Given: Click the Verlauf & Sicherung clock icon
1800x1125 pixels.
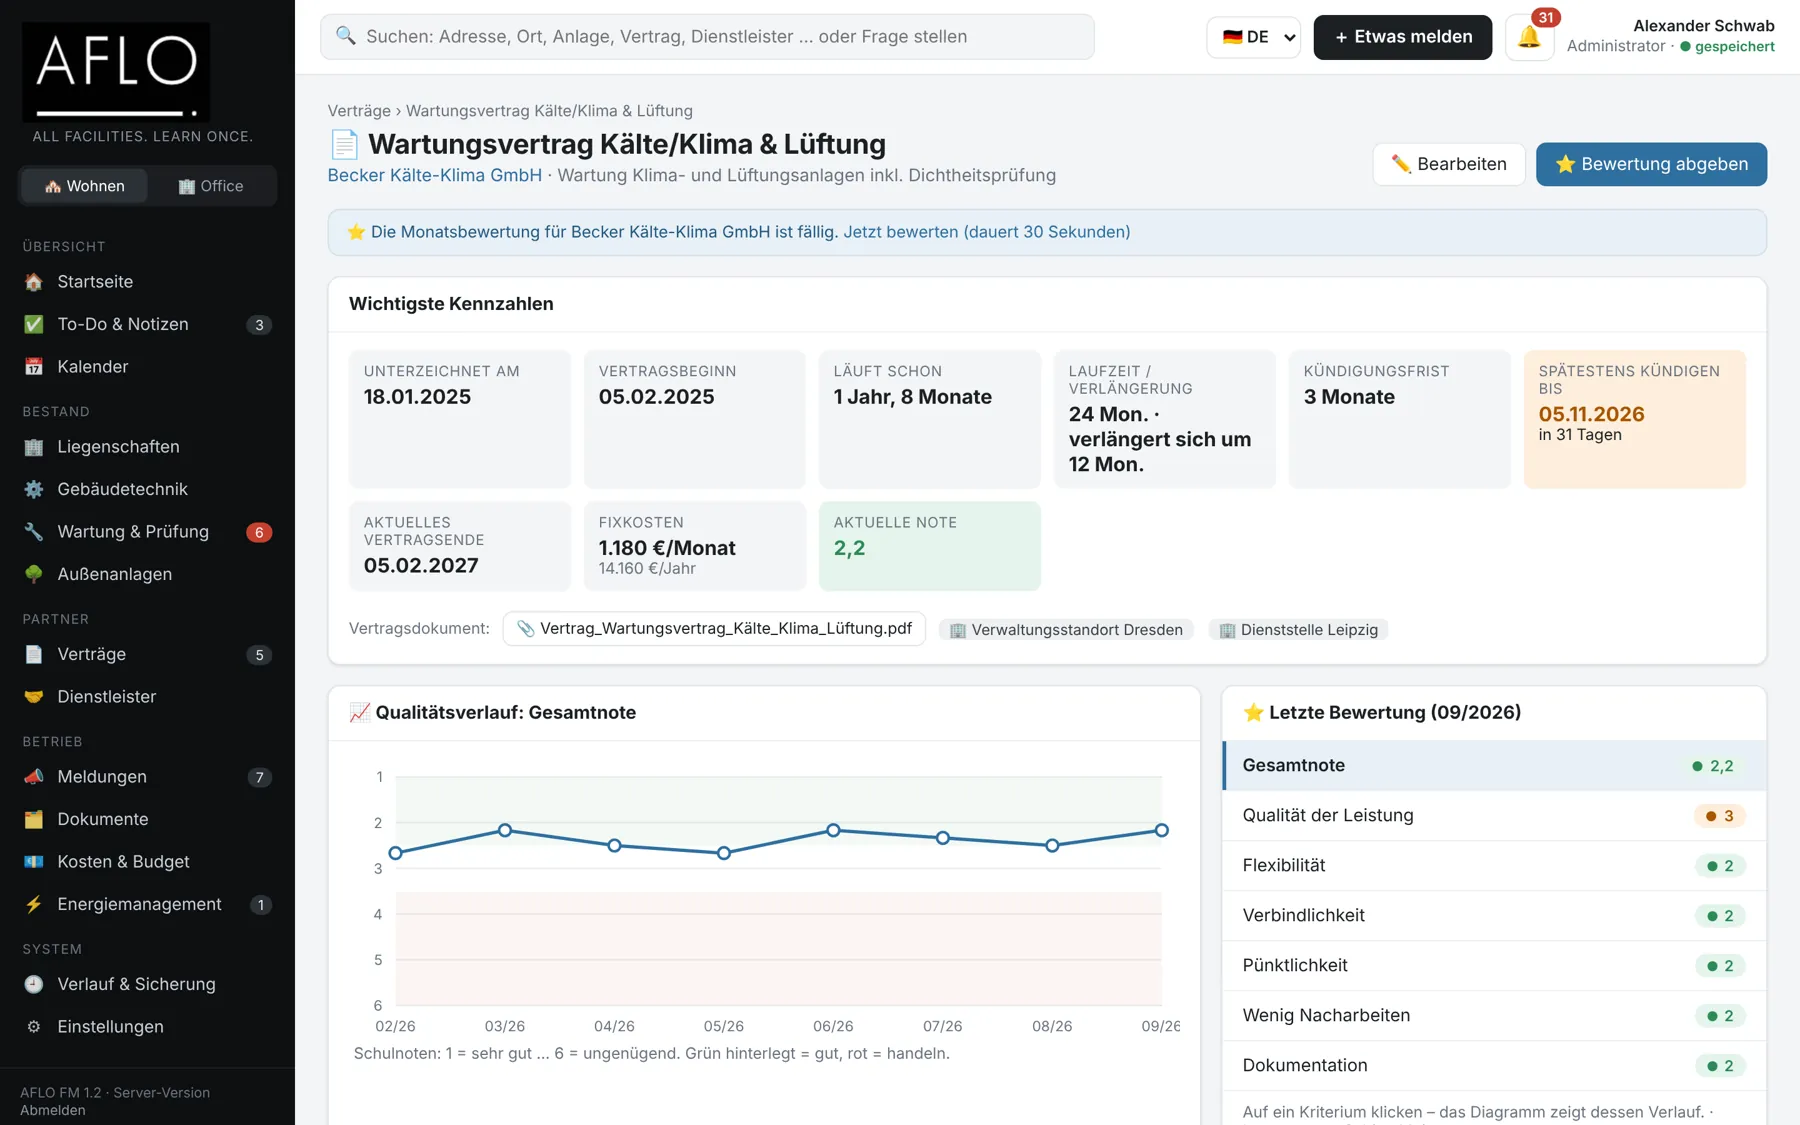Looking at the screenshot, I should pyautogui.click(x=34, y=984).
